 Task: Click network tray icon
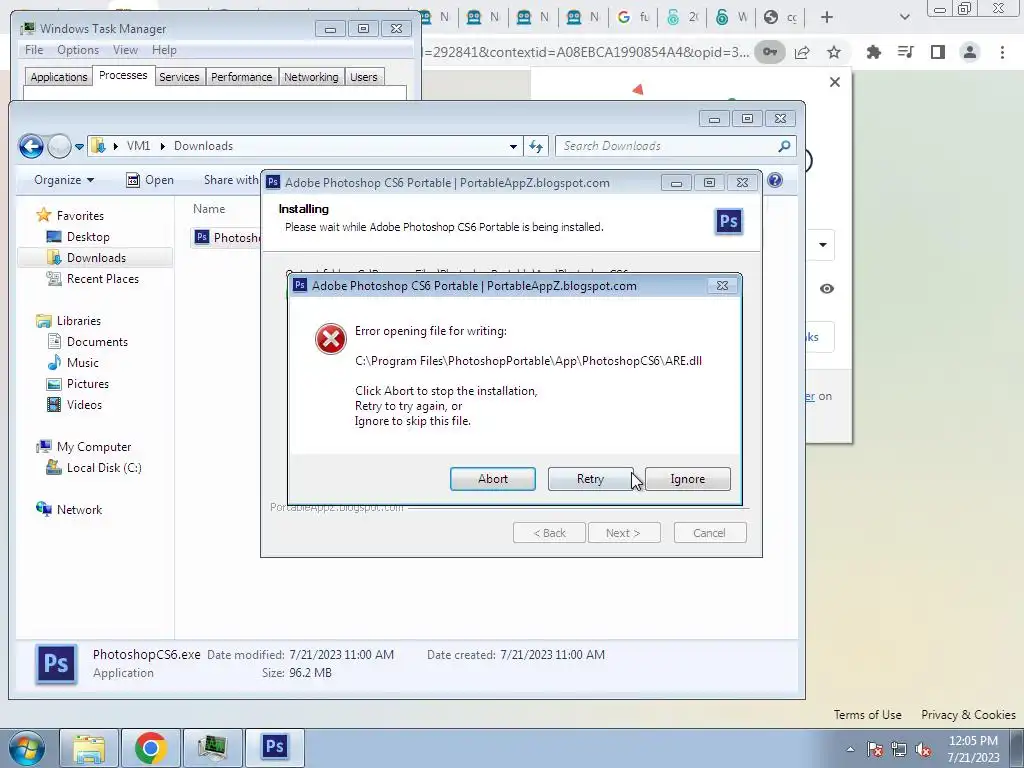(x=899, y=750)
